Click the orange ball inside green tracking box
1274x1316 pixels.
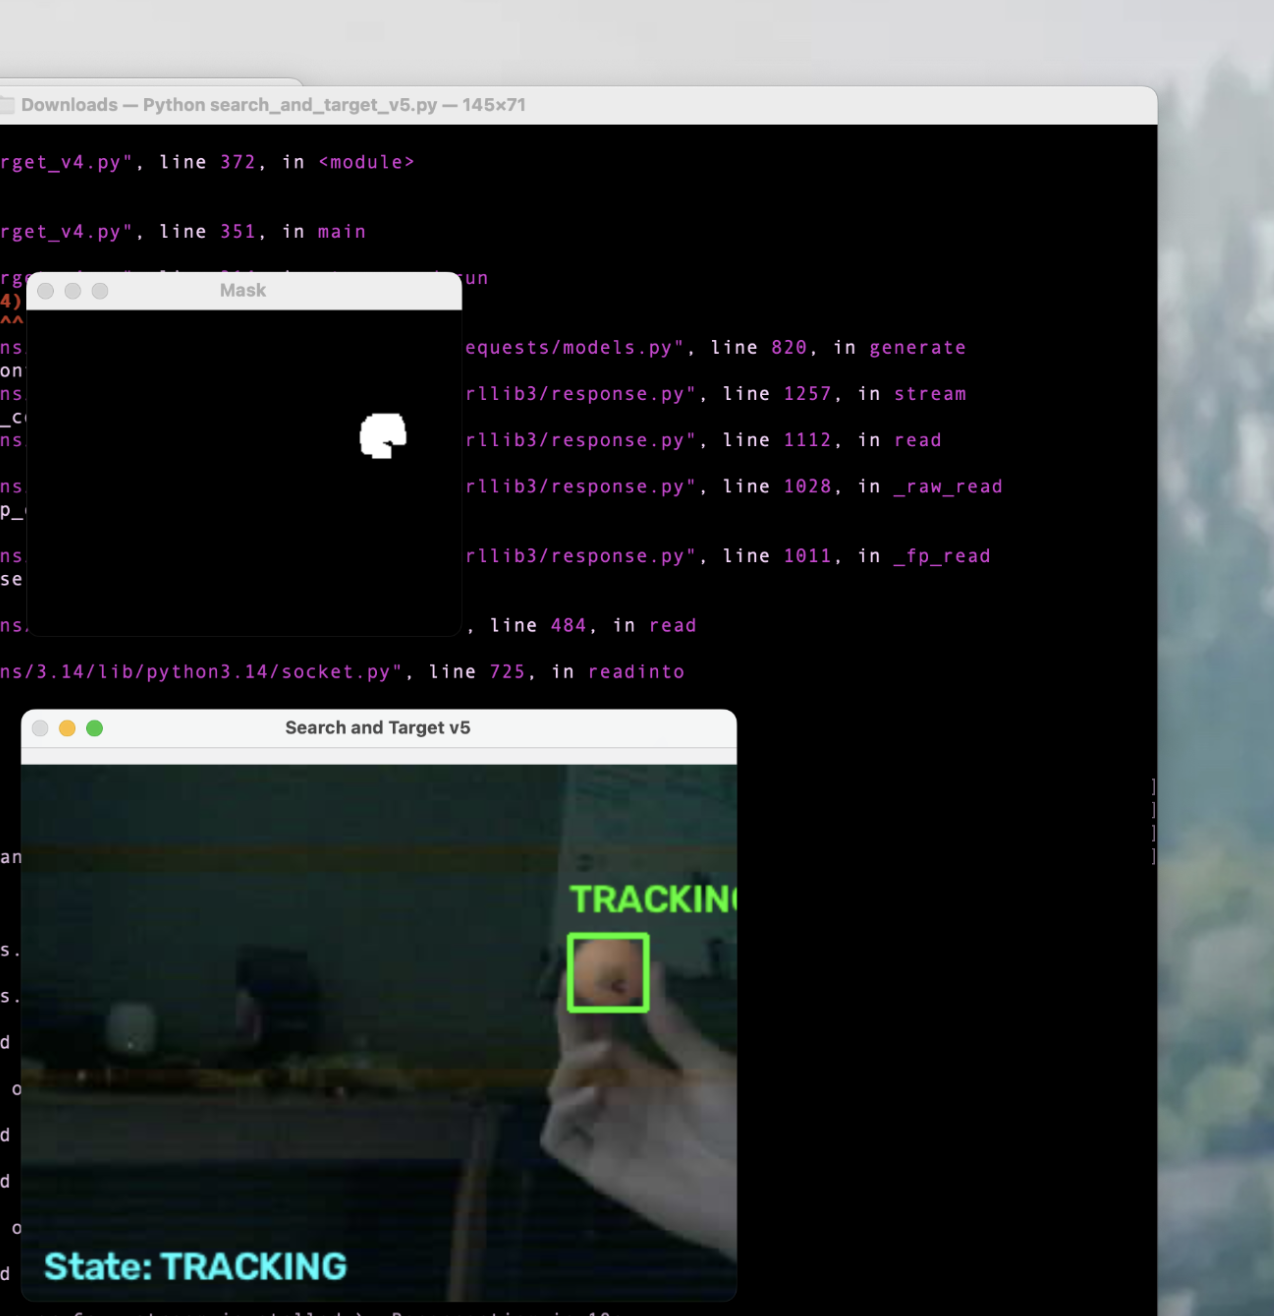pos(608,972)
